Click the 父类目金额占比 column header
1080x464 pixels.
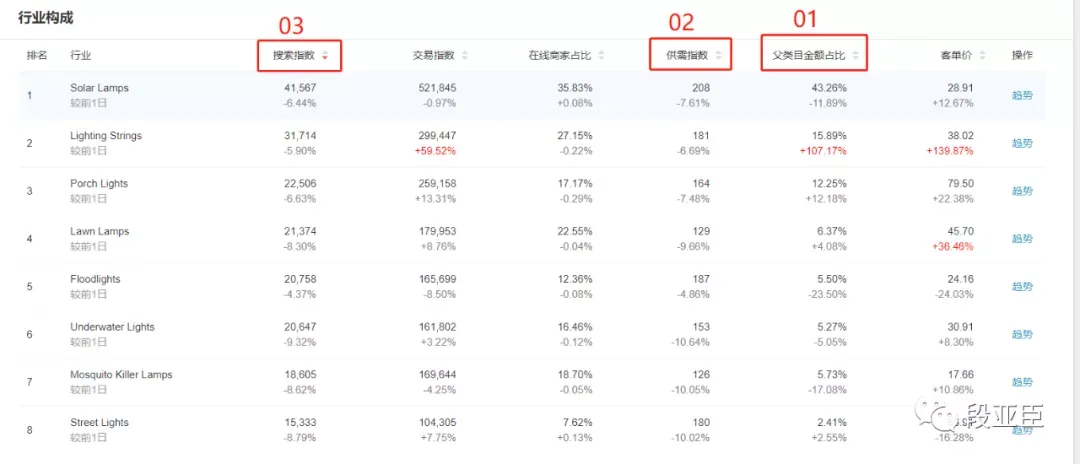coord(809,56)
